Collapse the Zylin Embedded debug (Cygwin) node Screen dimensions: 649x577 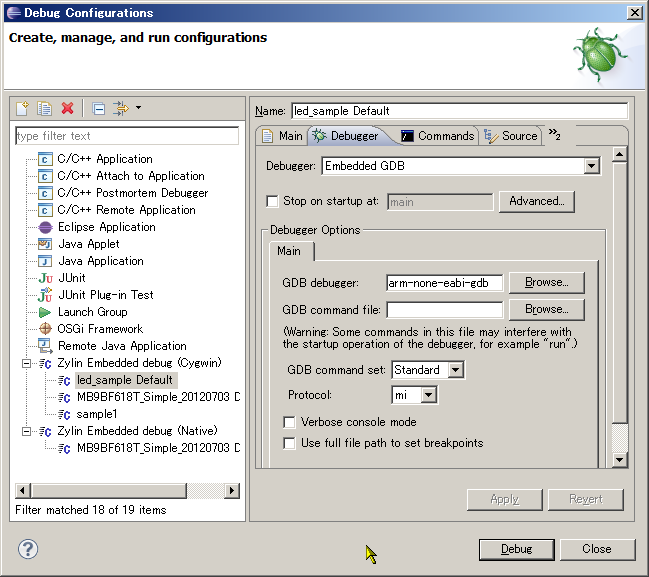pyautogui.click(x=25, y=364)
